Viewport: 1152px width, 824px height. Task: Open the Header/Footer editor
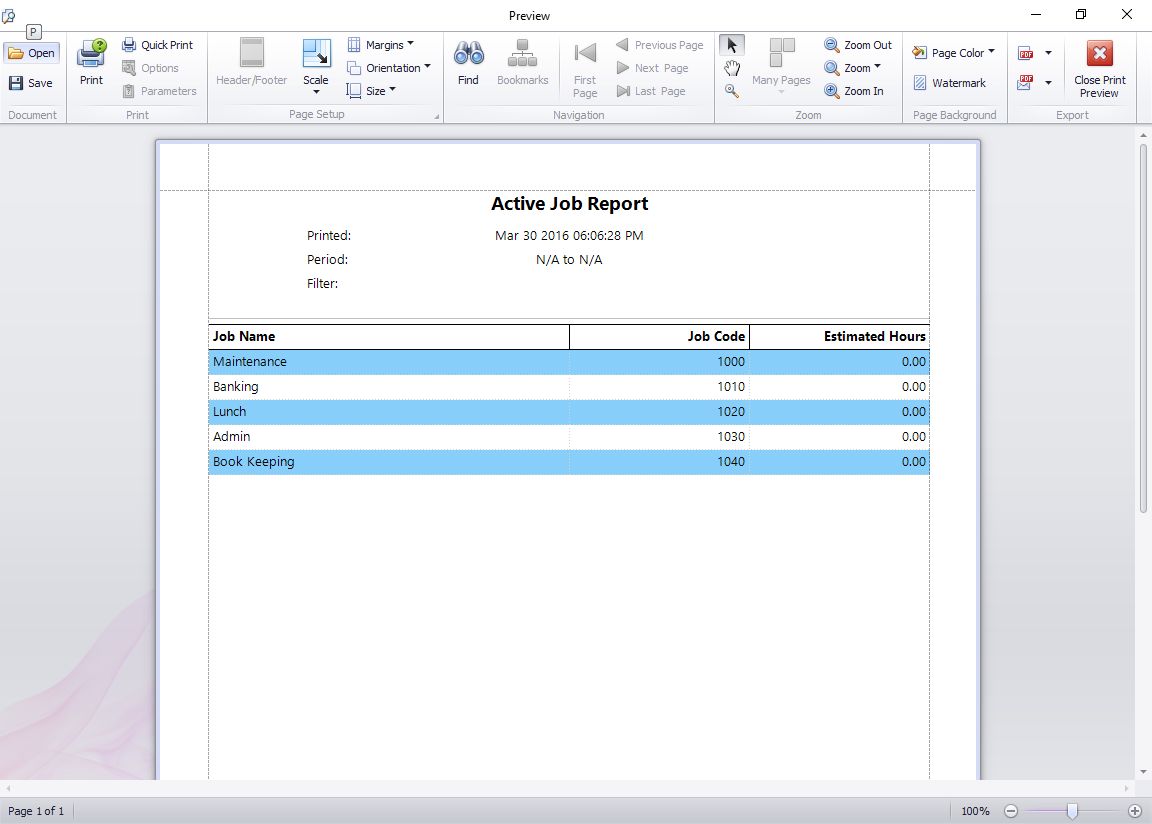pyautogui.click(x=251, y=63)
